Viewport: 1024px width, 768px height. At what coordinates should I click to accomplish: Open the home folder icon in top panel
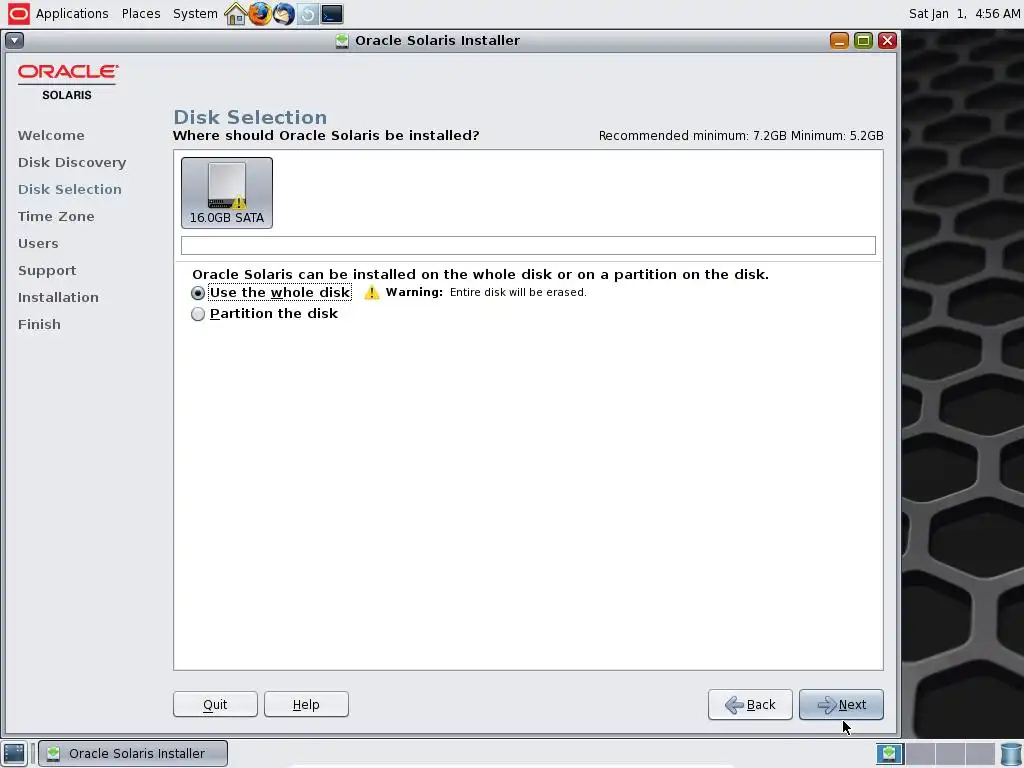(235, 14)
